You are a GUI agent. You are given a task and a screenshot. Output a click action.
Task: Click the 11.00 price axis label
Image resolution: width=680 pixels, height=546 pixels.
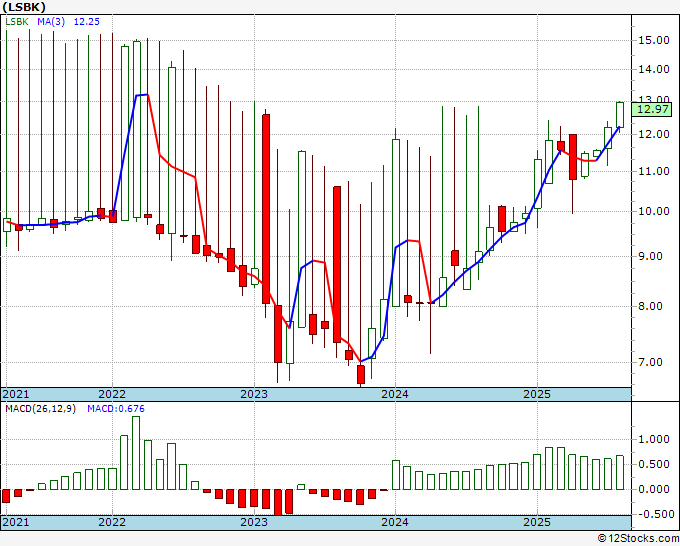coord(654,171)
